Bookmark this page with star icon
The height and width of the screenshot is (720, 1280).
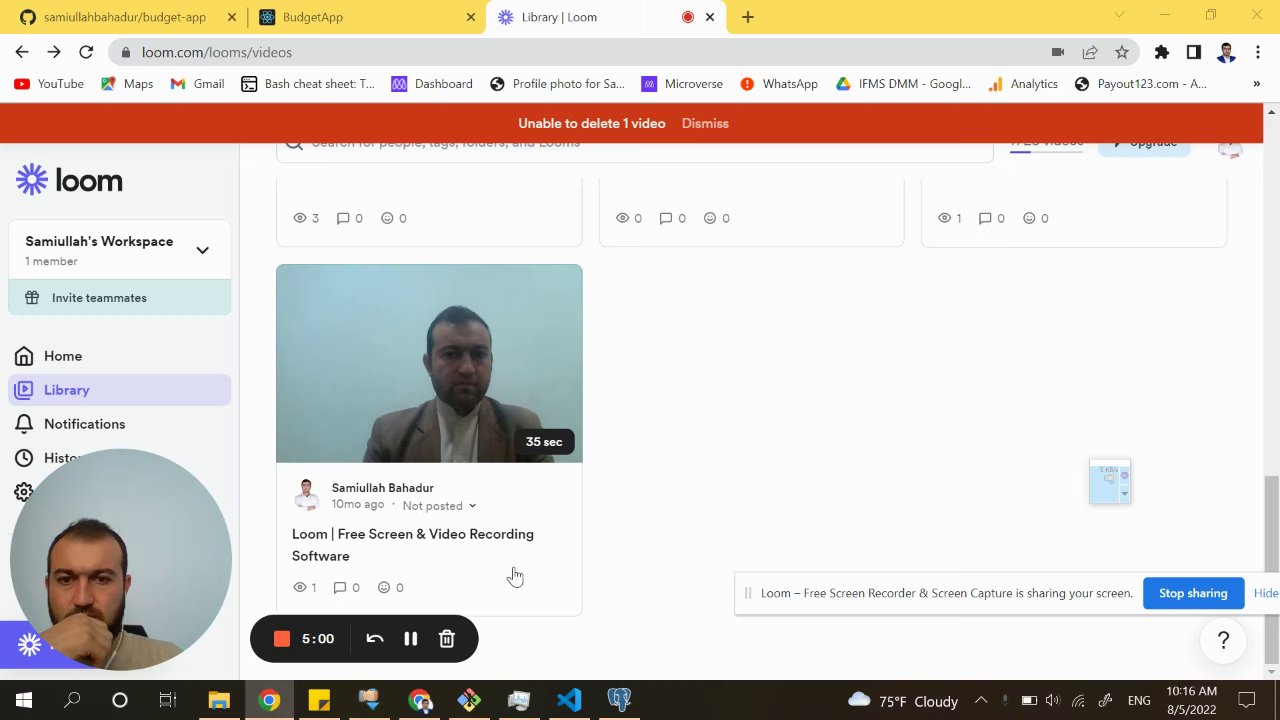click(1122, 52)
